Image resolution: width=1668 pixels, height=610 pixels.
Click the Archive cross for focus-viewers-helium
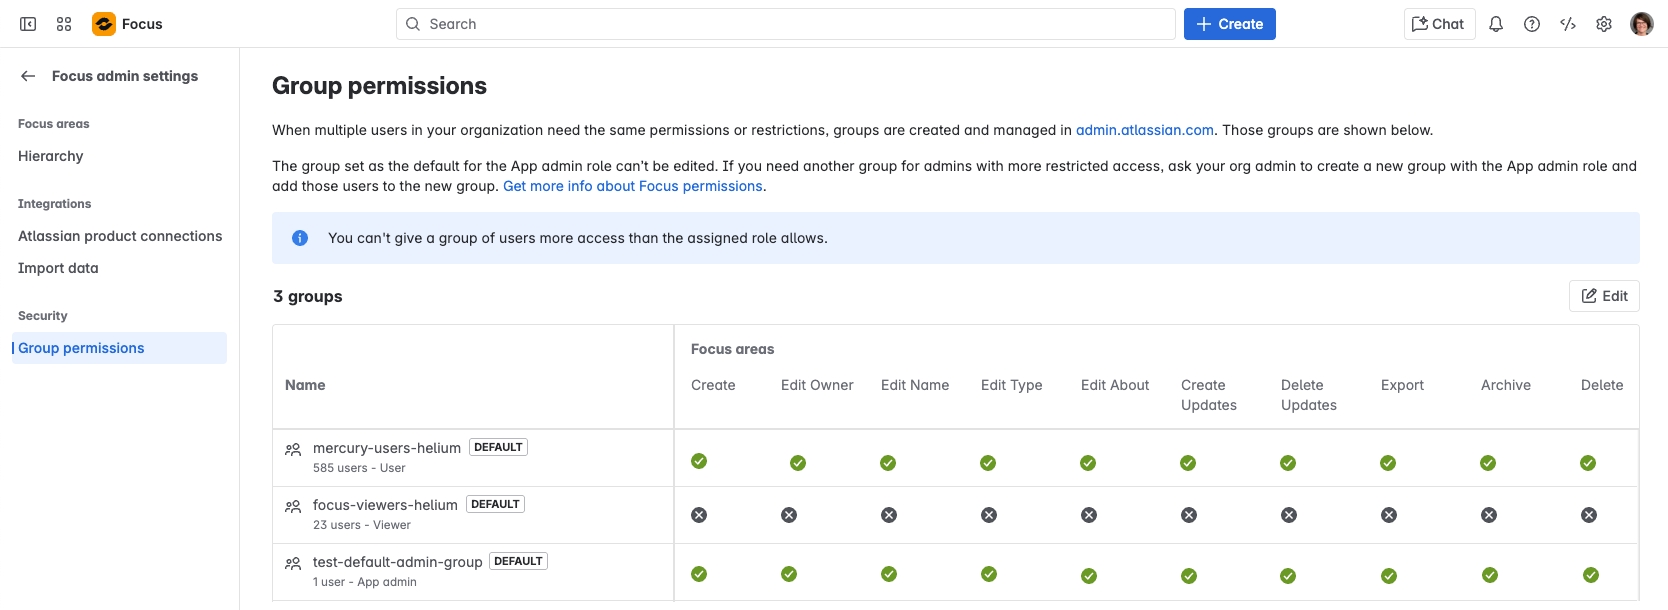pos(1489,515)
